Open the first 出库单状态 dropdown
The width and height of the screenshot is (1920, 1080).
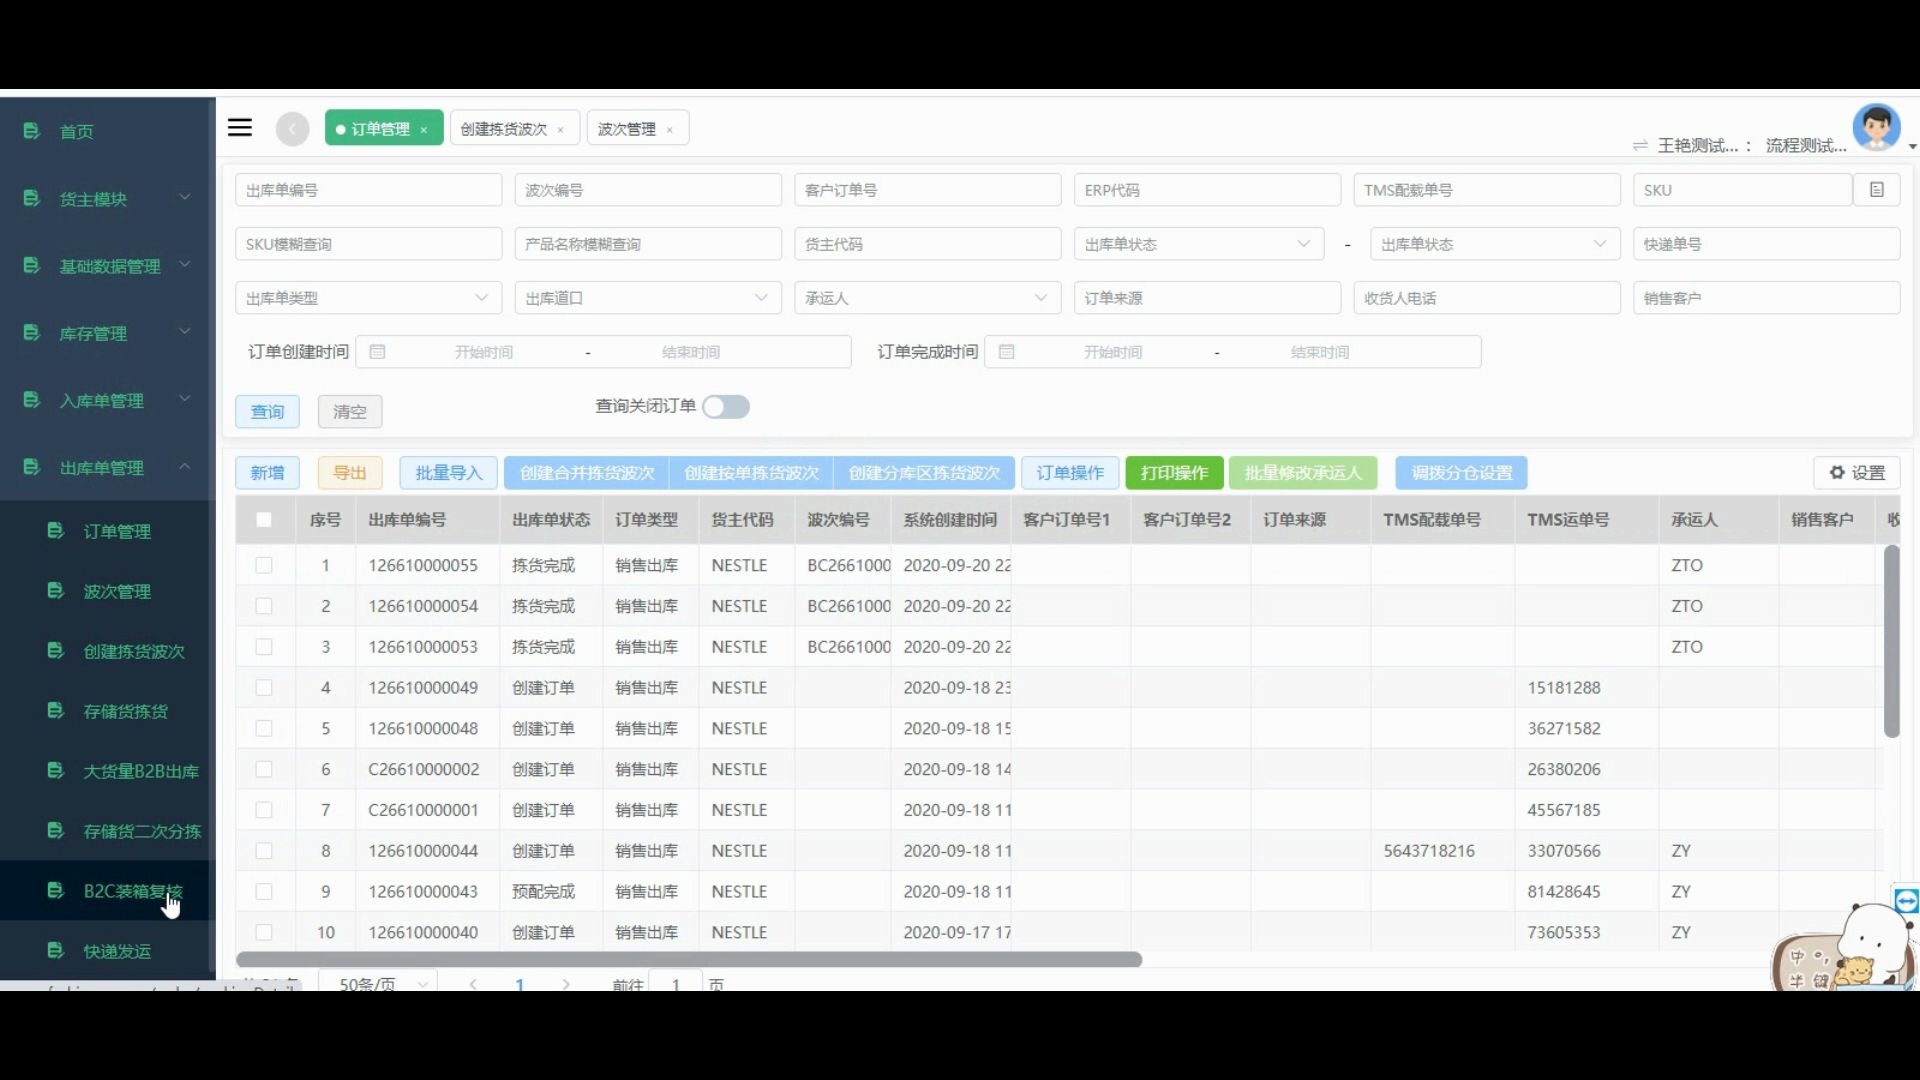click(x=1199, y=244)
